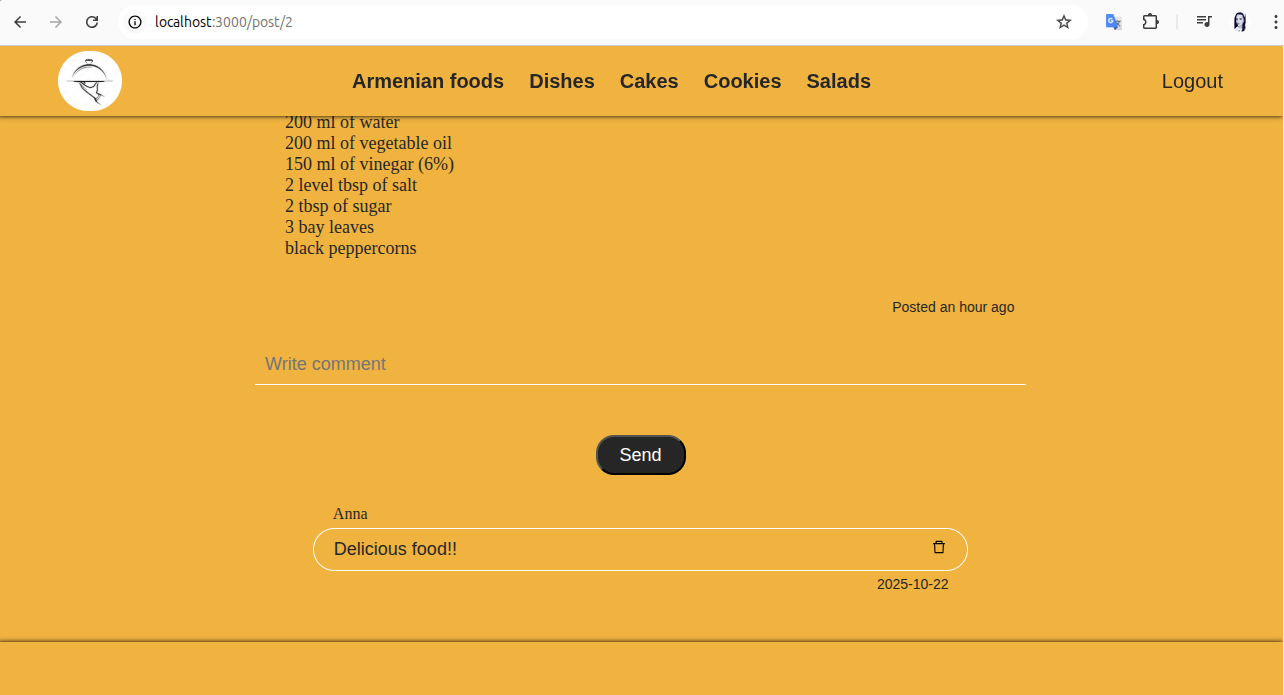Screen dimensions: 1284x695
Task: Click ingredient line 3 bay leaves
Action: click(329, 227)
